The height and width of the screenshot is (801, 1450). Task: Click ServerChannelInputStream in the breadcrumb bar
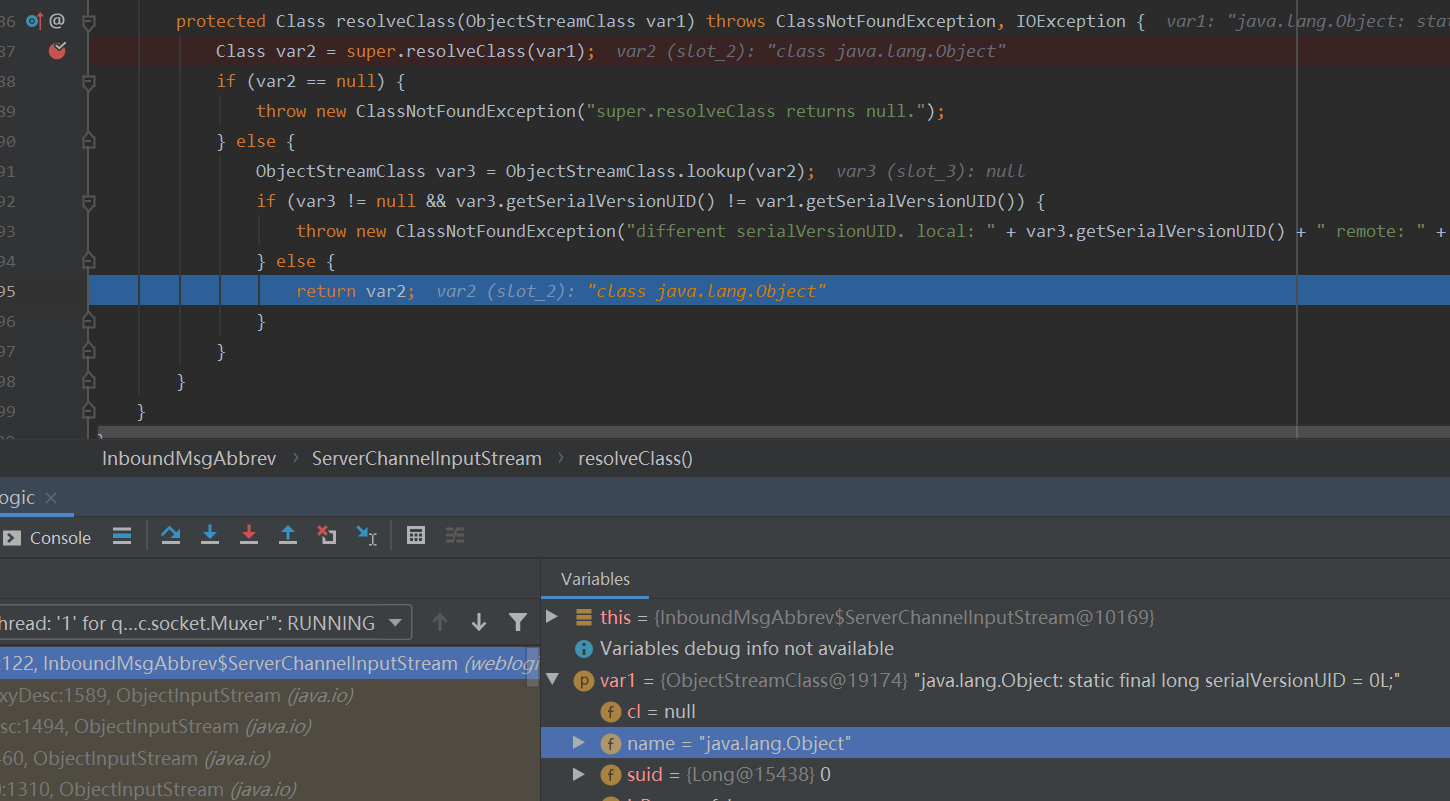tap(426, 458)
